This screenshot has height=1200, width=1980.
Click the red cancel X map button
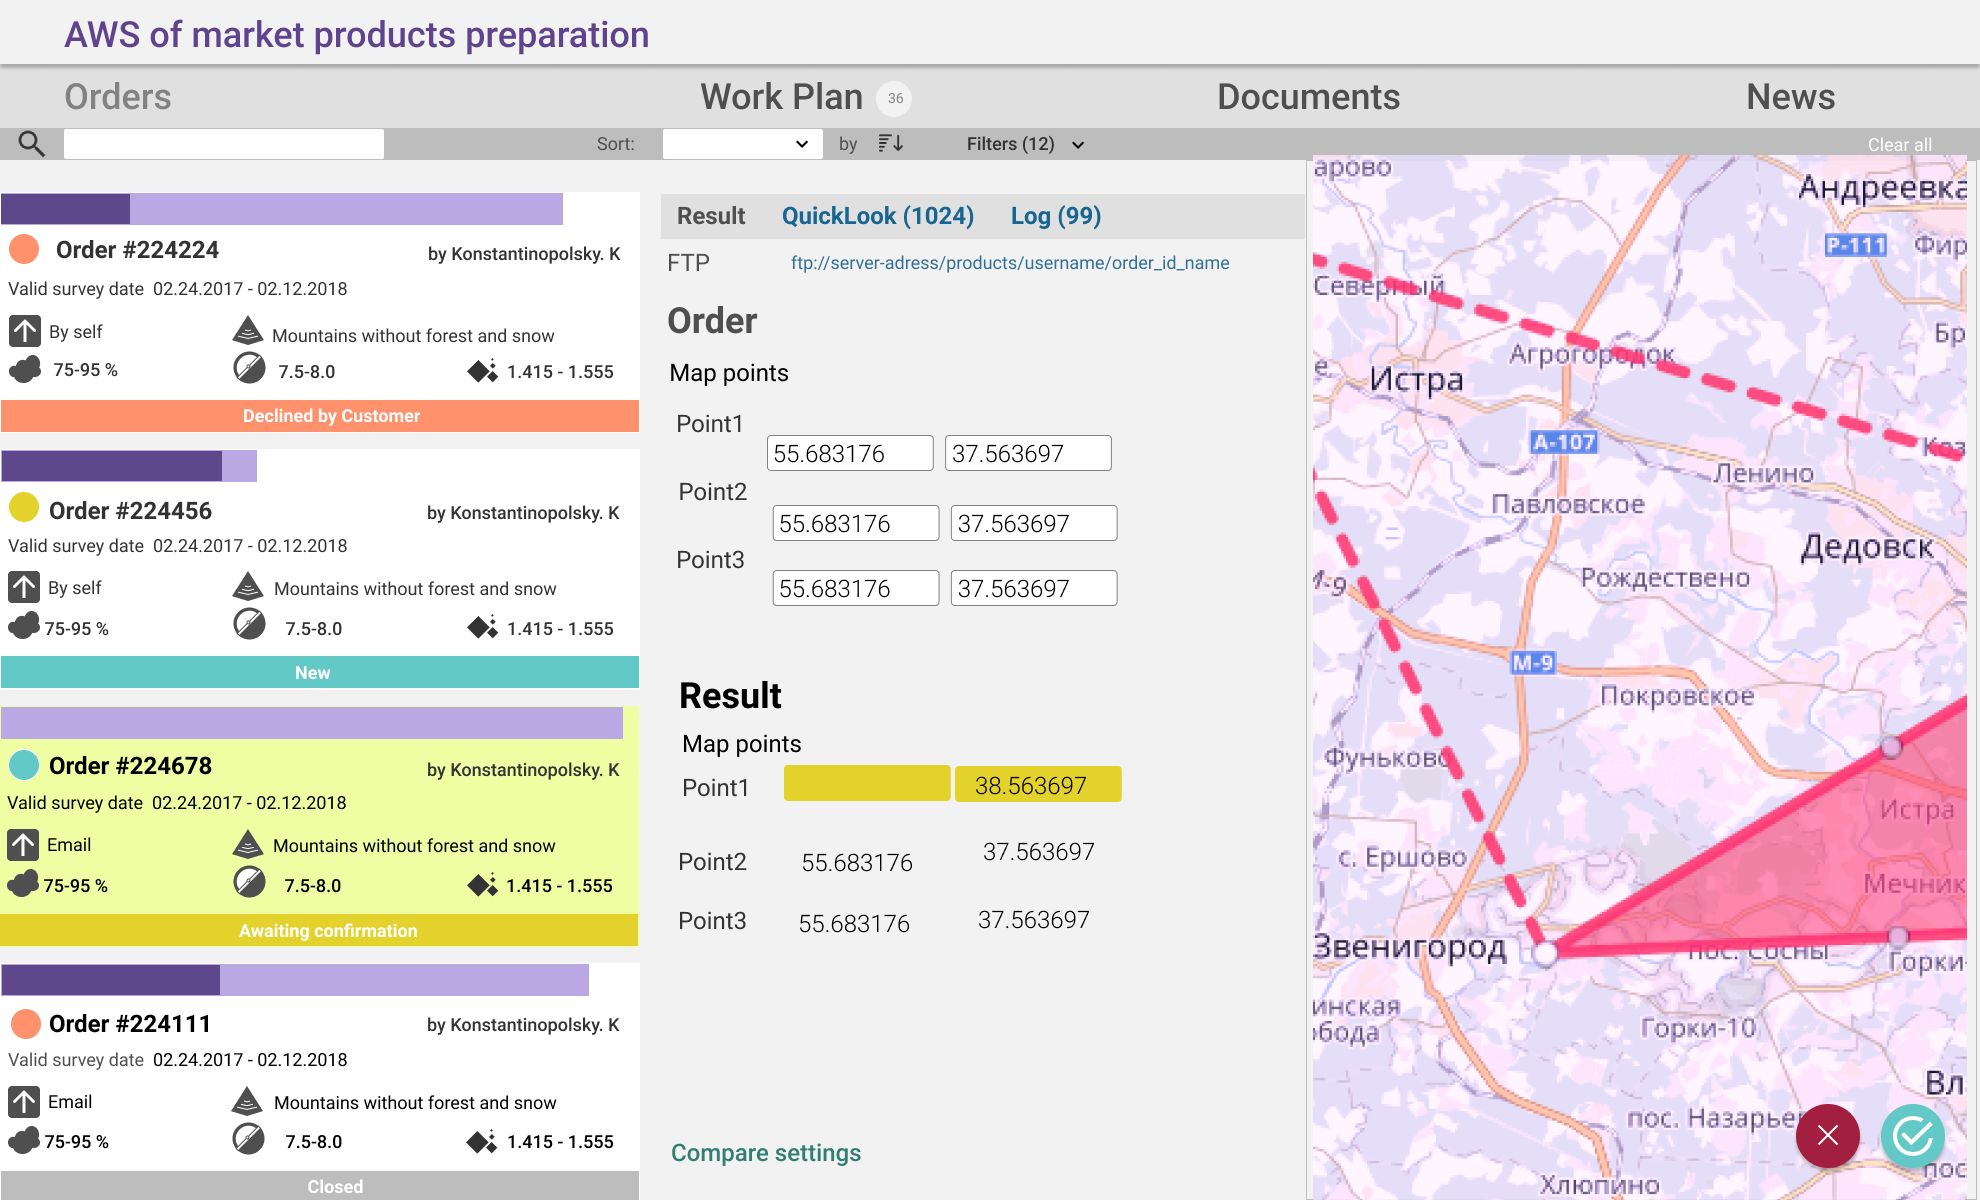1827,1135
